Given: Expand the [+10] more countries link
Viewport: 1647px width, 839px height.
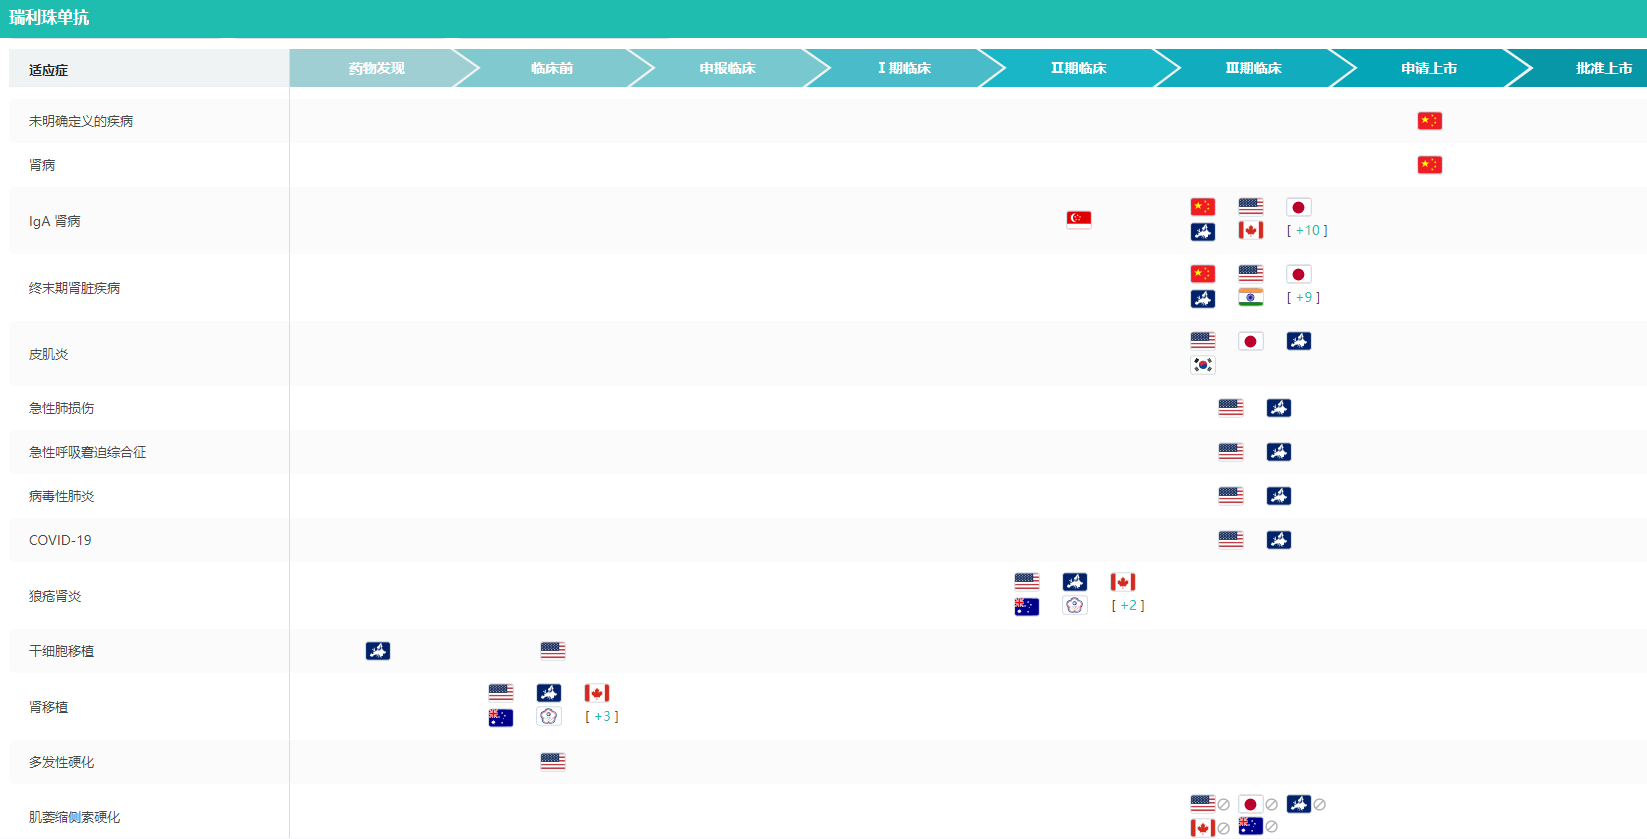Looking at the screenshot, I should tap(1307, 231).
